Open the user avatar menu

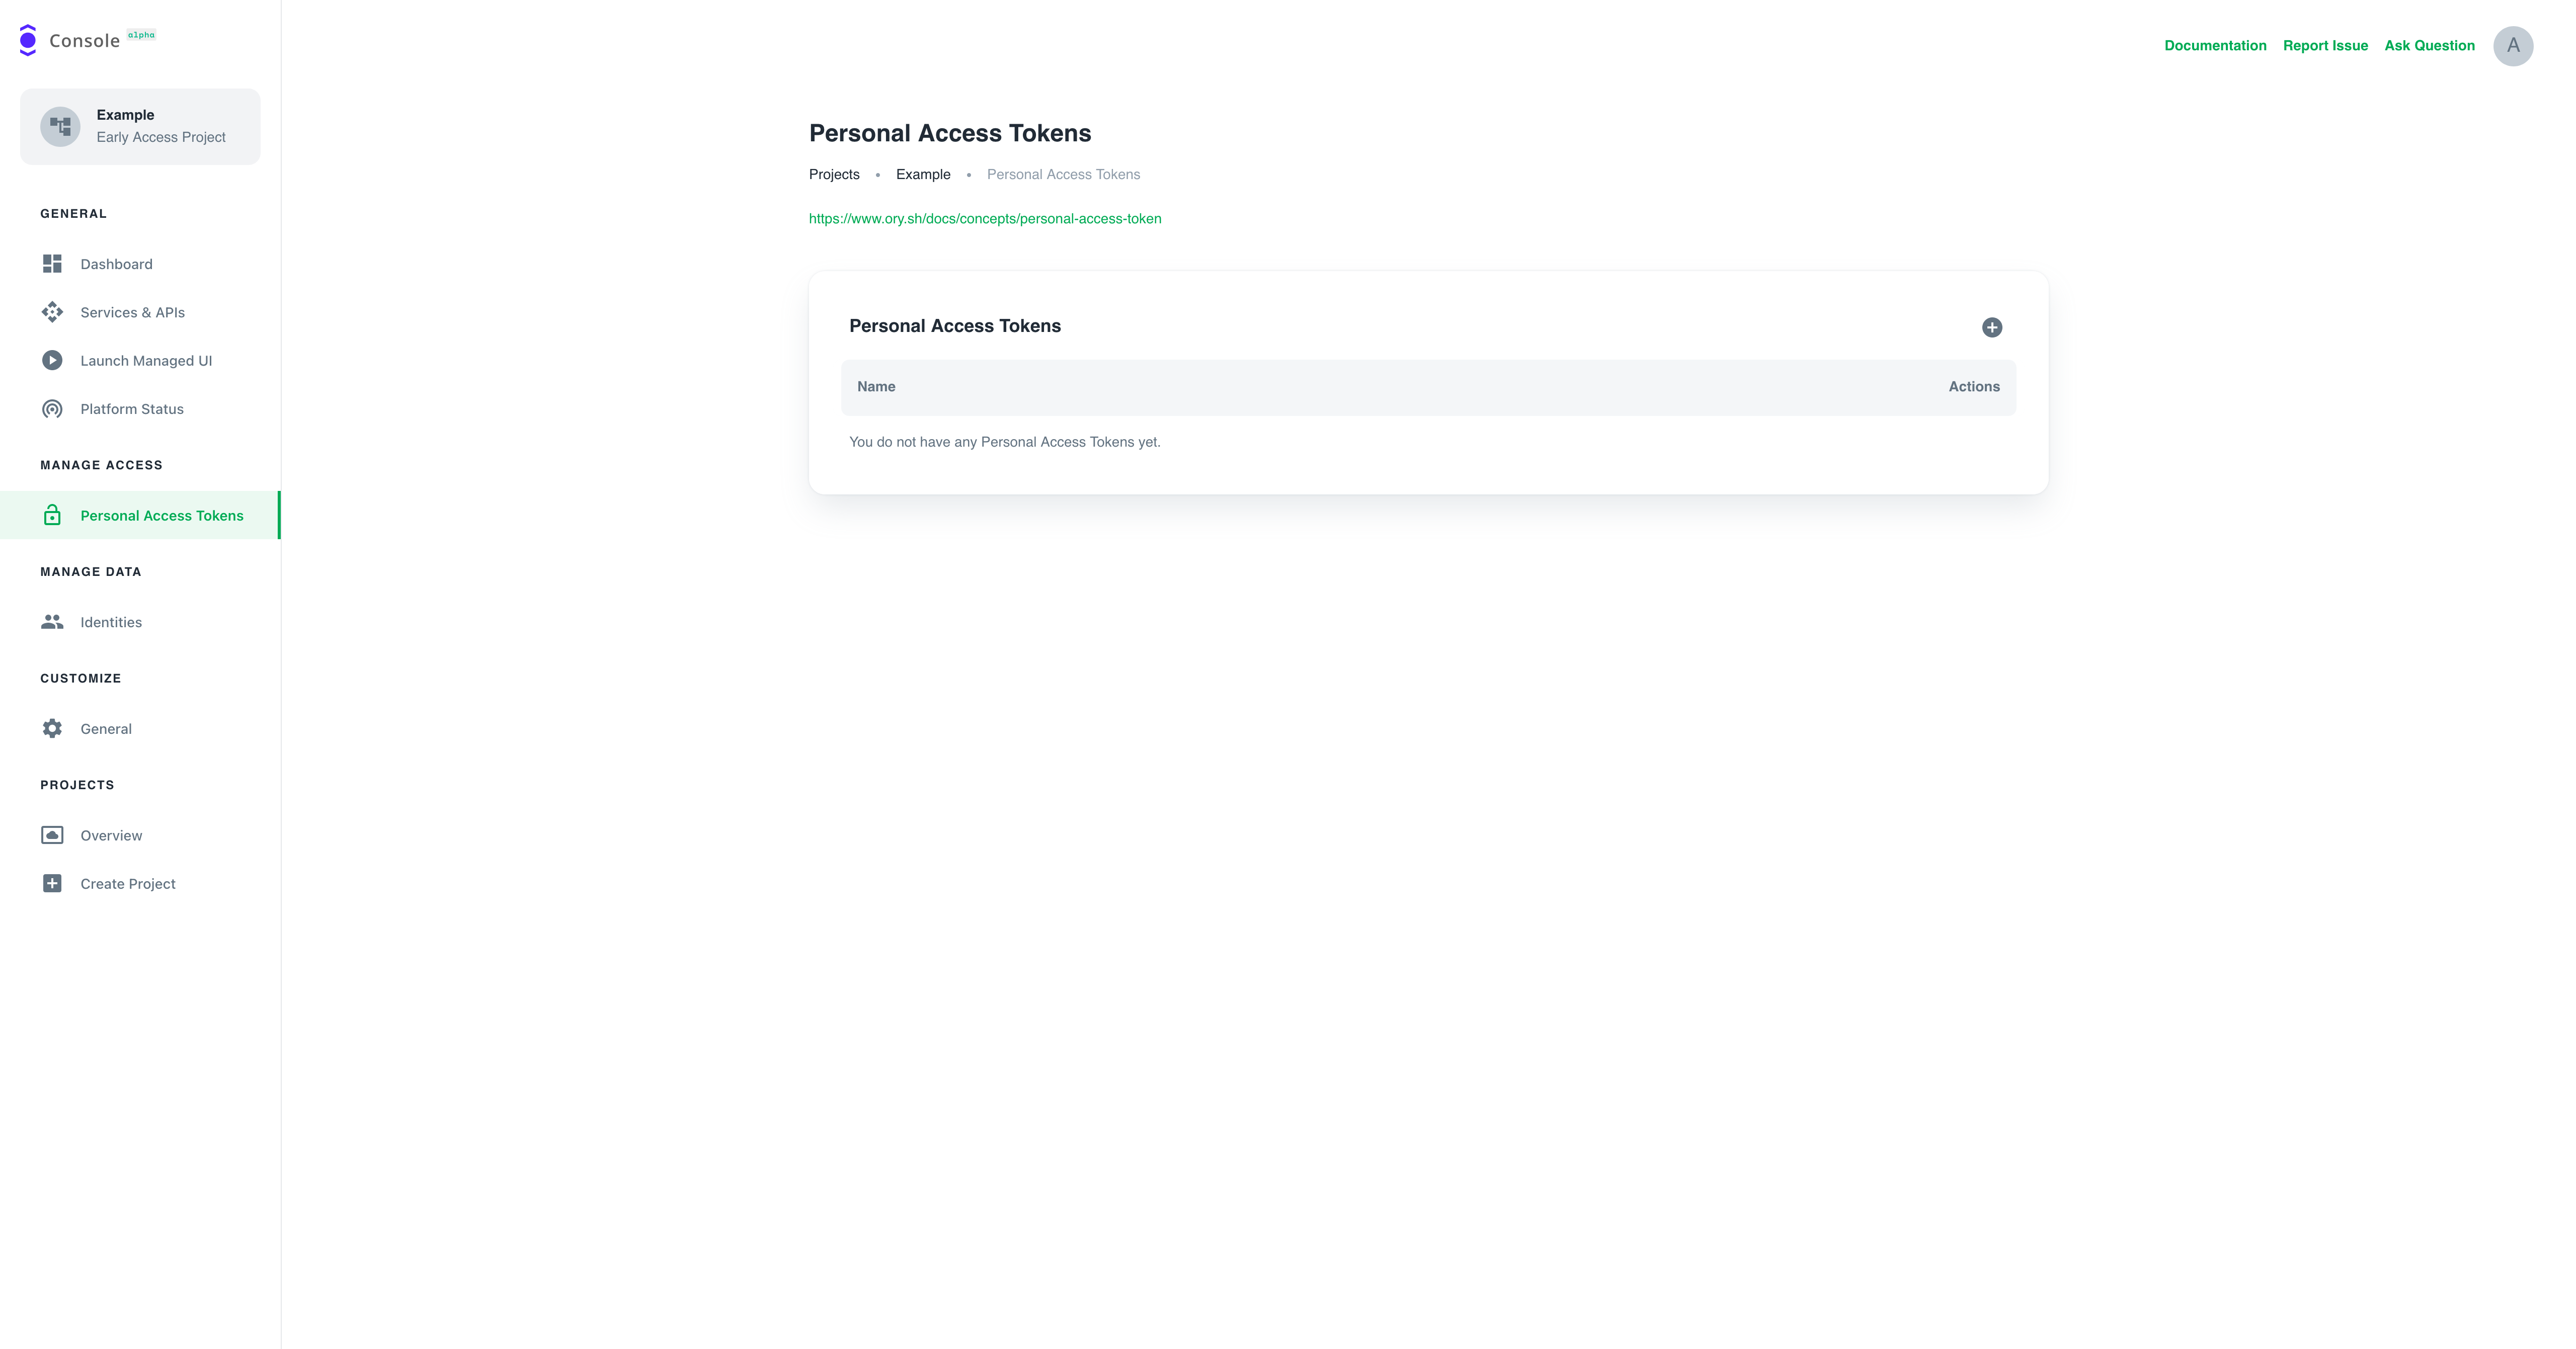[x=2512, y=46]
